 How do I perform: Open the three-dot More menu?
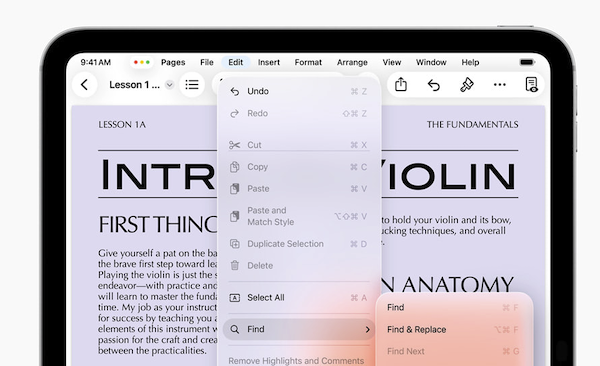(x=499, y=85)
